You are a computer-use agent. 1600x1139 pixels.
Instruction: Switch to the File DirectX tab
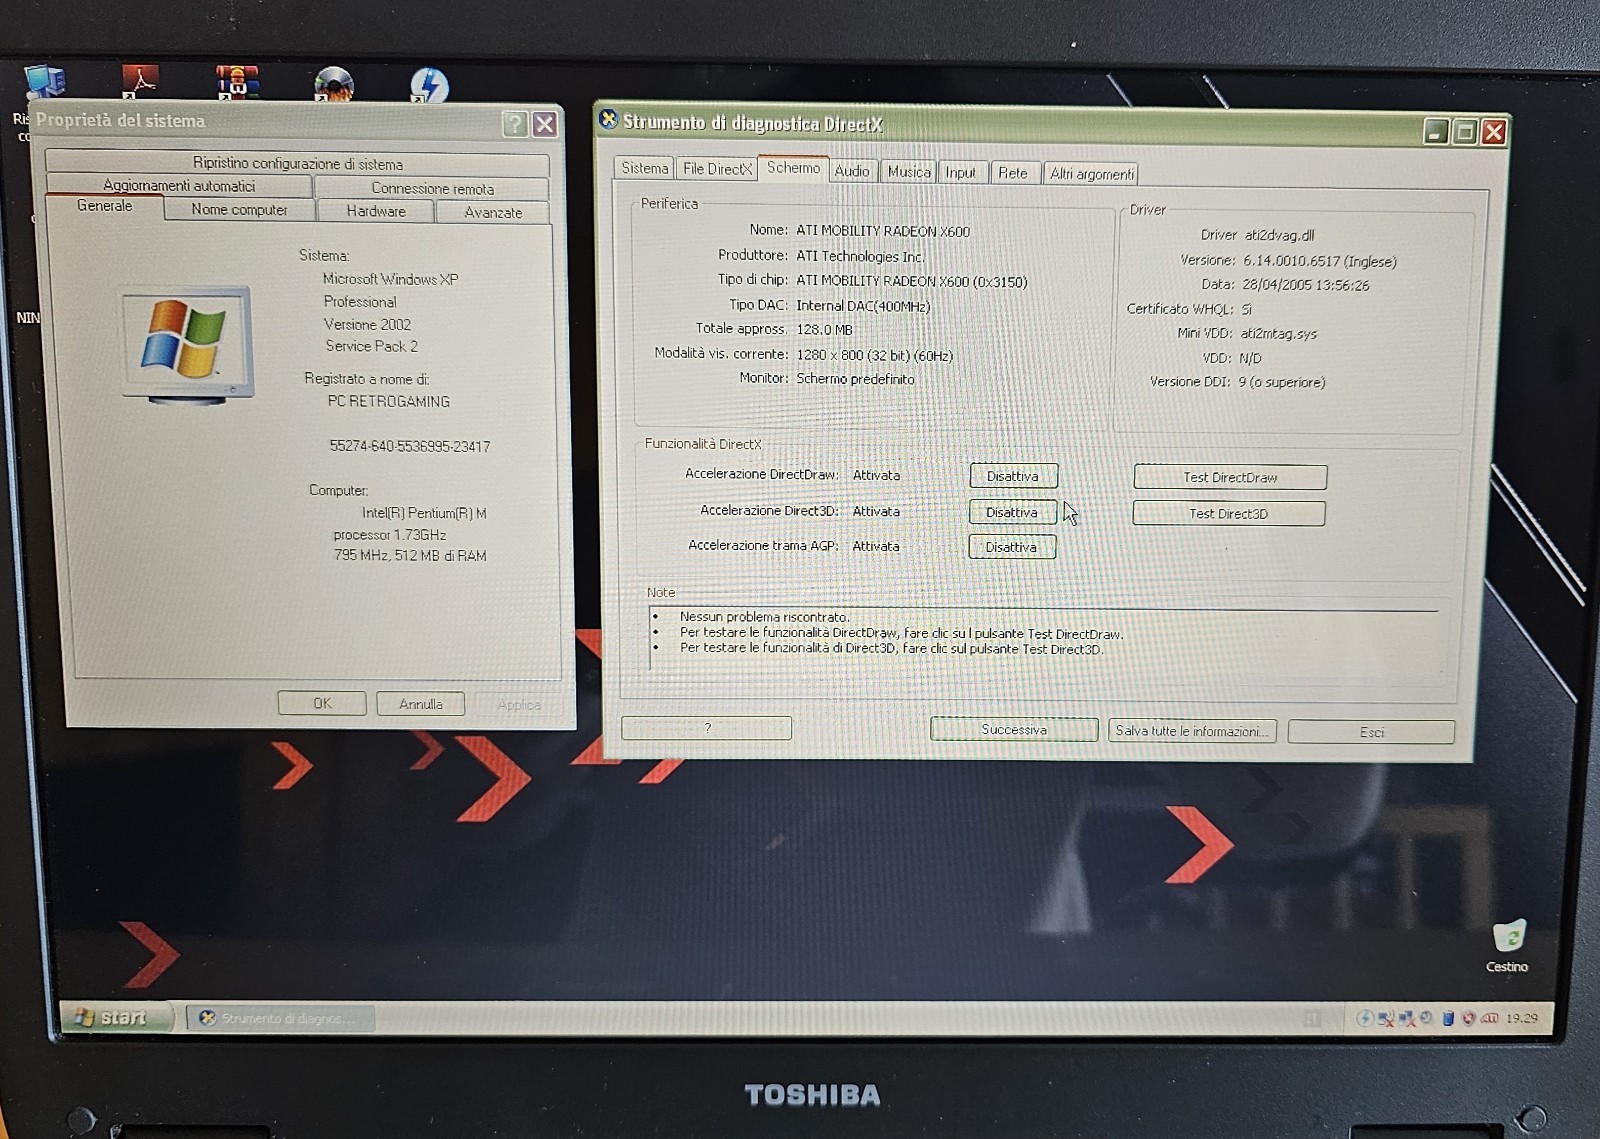coord(716,169)
